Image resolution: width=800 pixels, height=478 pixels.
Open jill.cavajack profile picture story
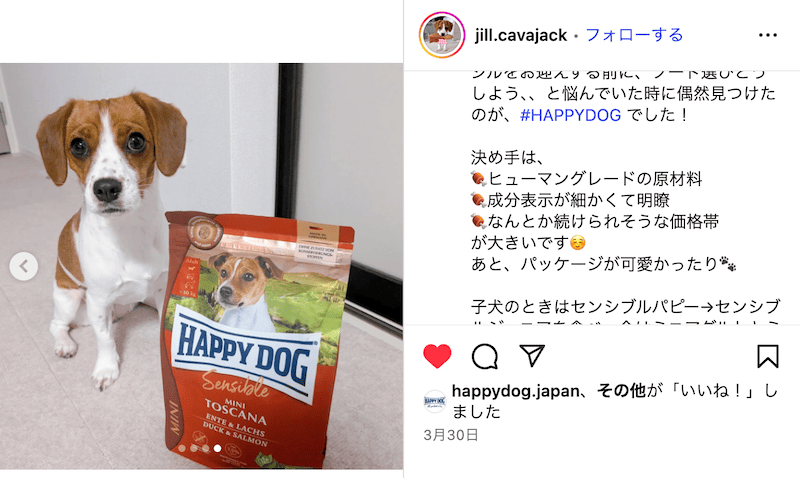(x=442, y=35)
